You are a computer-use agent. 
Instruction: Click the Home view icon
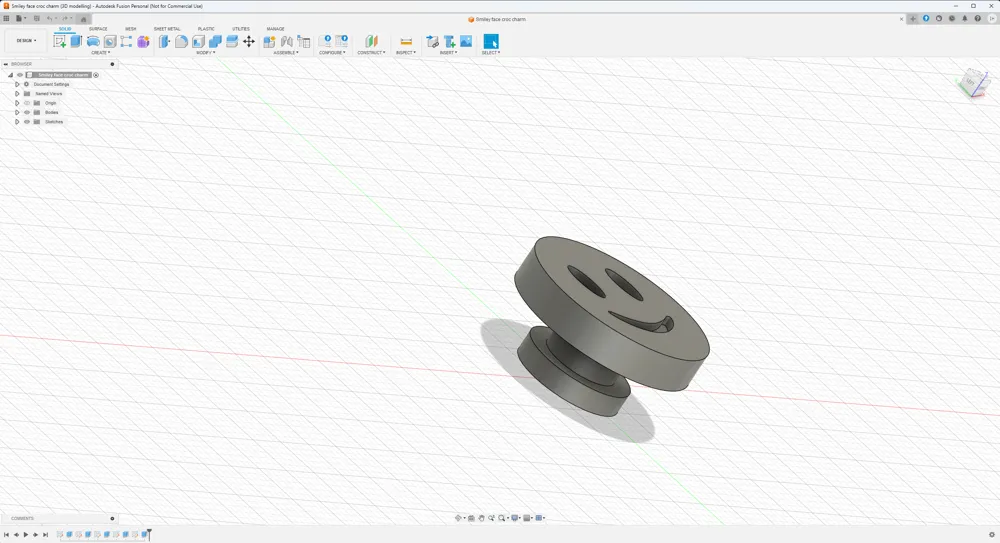click(x=83, y=19)
